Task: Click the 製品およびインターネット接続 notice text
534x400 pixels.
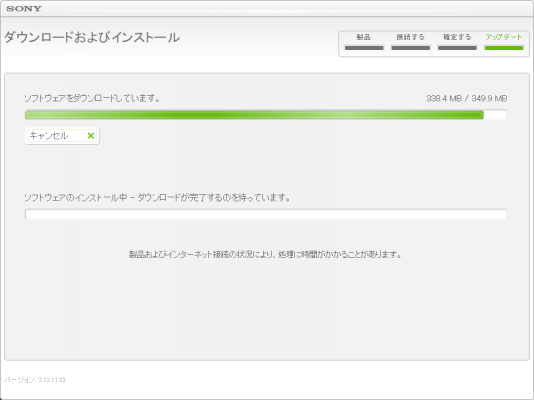Action: click(x=266, y=254)
